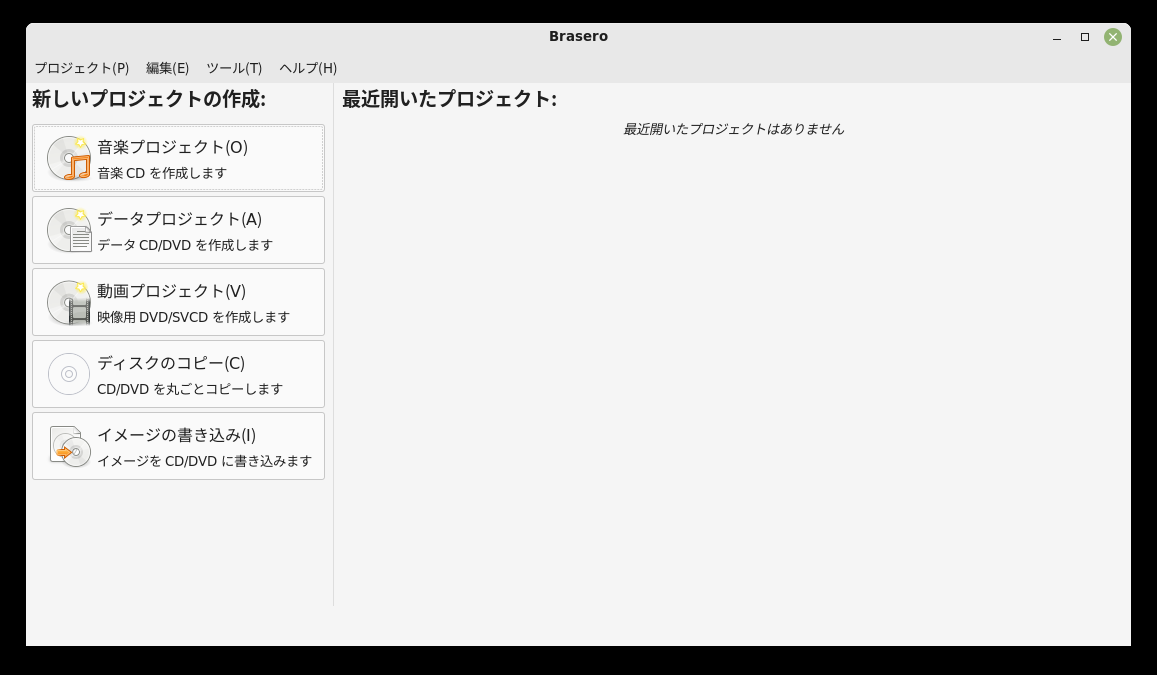
Task: Click the 新しいプロジェクトの作成 heading
Action: [x=148, y=99]
